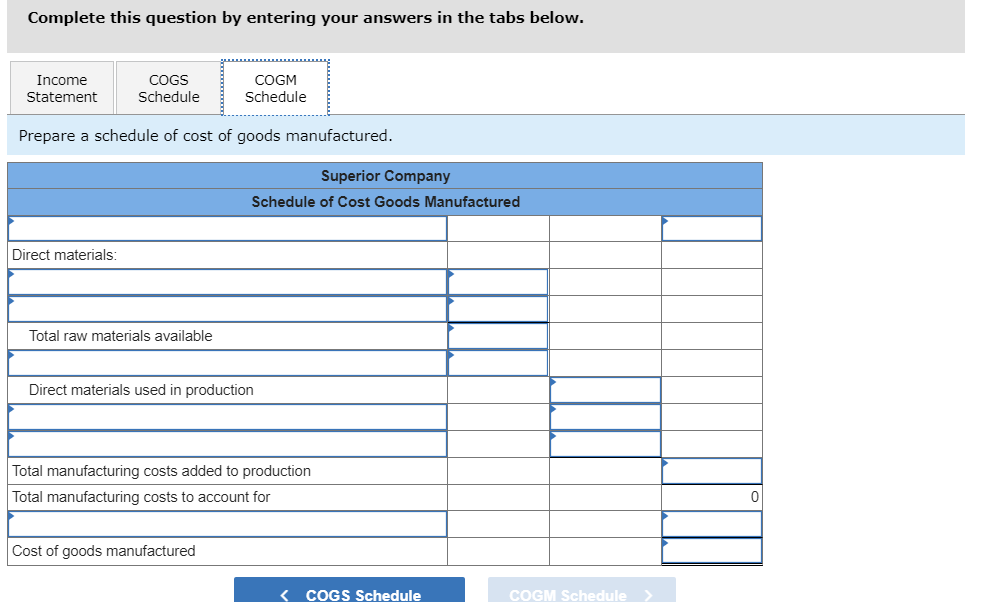Open amount dropdown beside Direct materials used in production
This screenshot has height=602, width=989.
tap(604, 389)
